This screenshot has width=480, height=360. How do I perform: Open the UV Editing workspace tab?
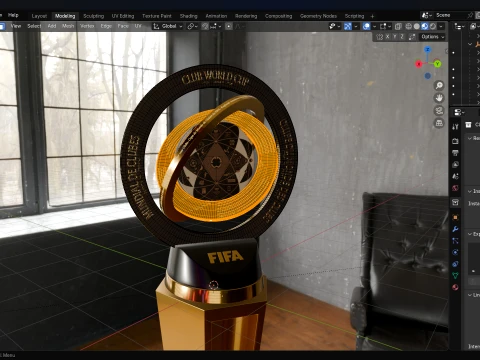(x=123, y=16)
